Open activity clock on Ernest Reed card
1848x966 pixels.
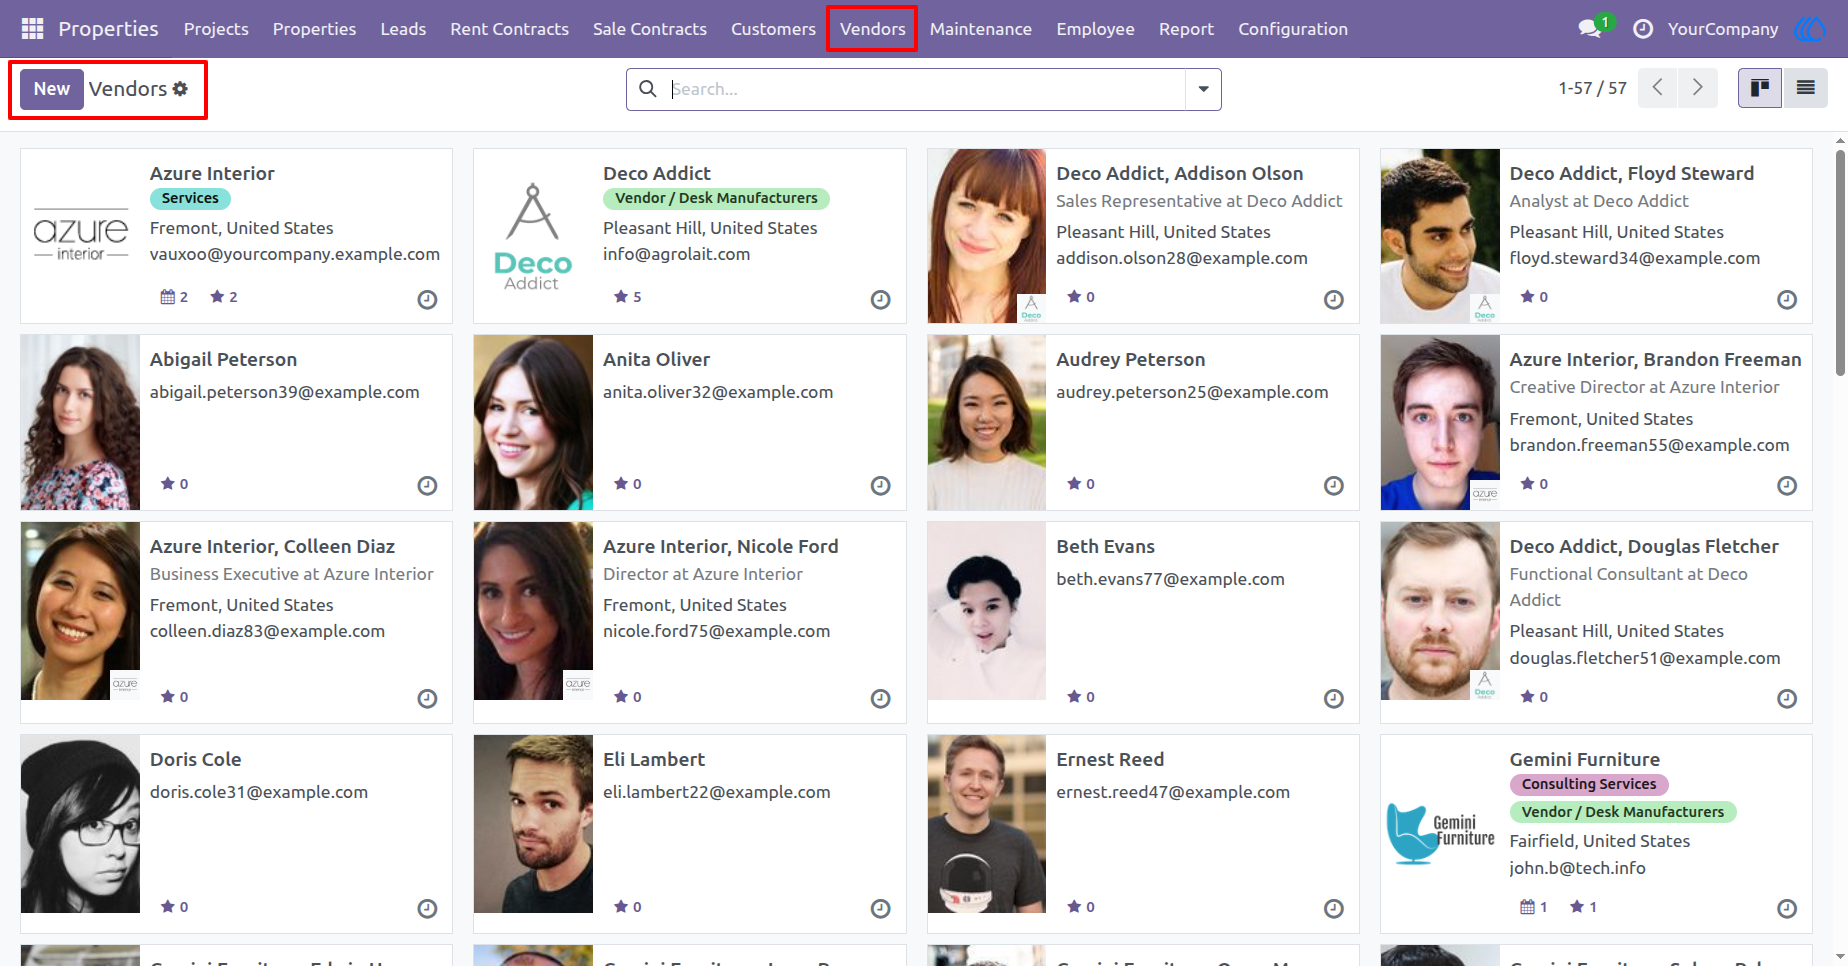point(1334,908)
